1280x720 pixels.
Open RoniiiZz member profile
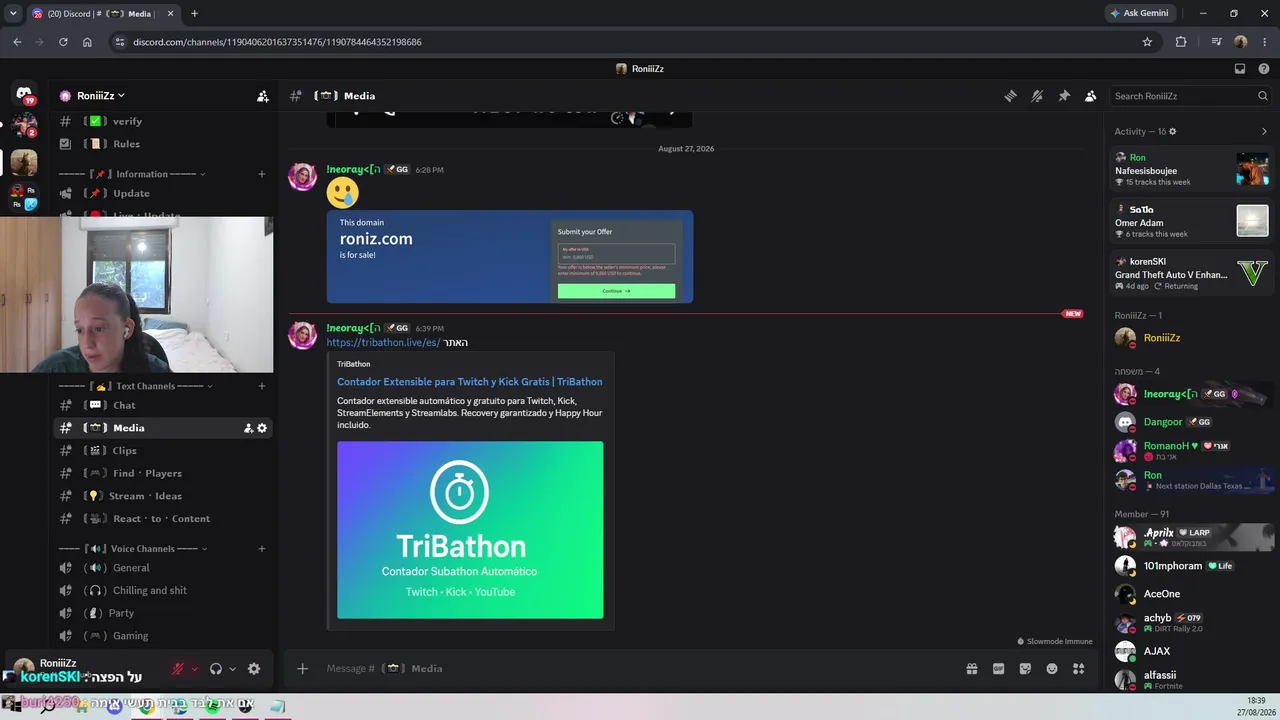[x=1192, y=338]
